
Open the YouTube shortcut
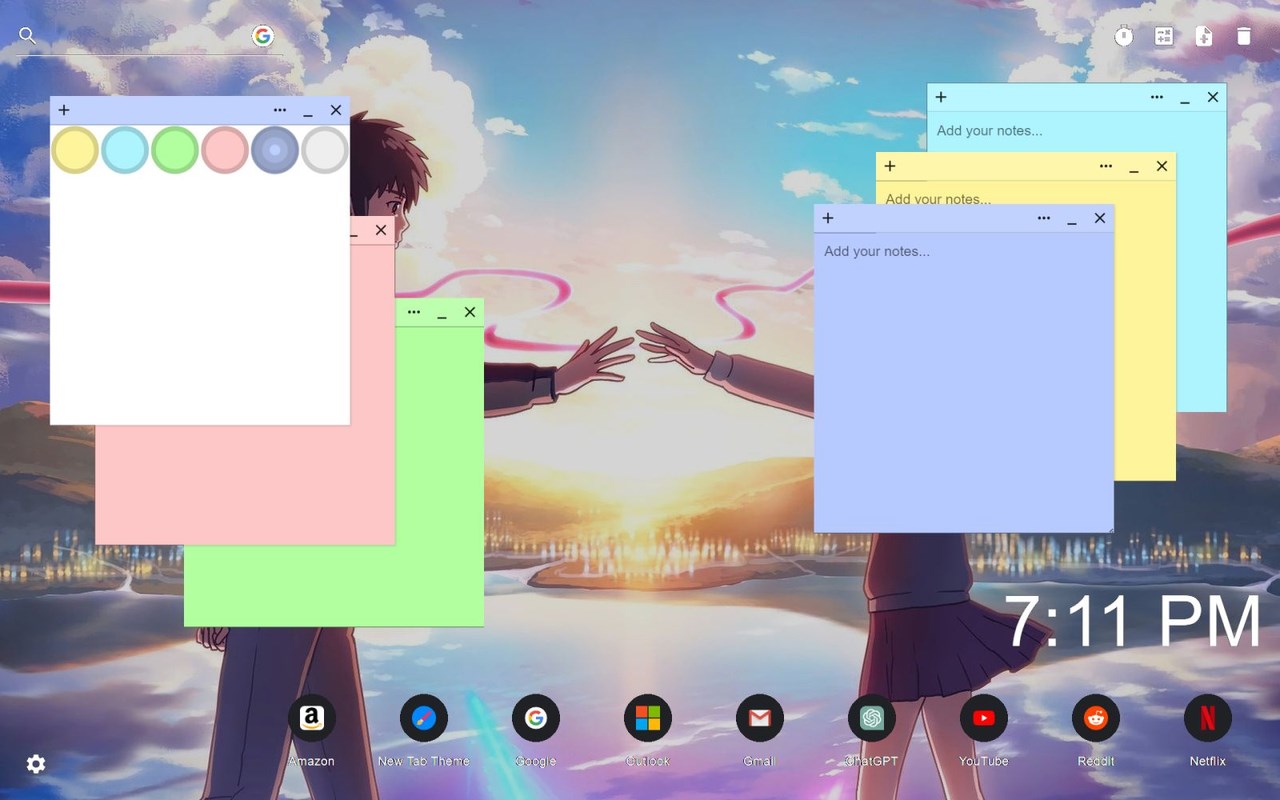[x=984, y=718]
